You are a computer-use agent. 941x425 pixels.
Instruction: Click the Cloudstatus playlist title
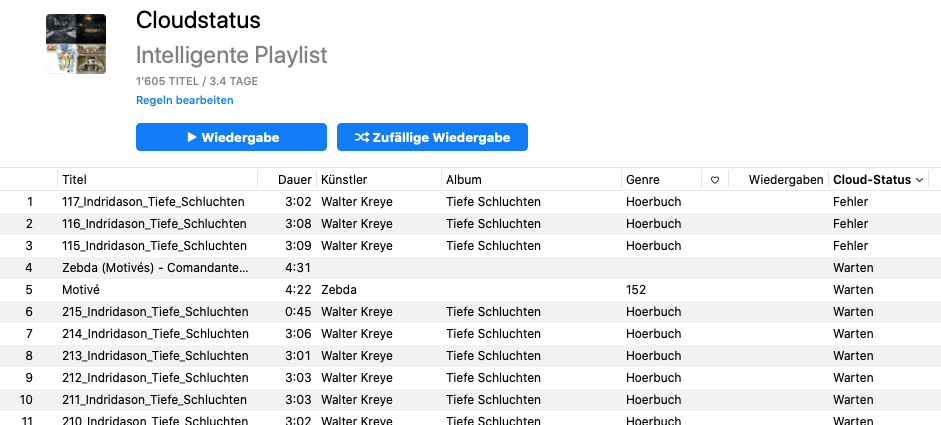click(x=198, y=22)
